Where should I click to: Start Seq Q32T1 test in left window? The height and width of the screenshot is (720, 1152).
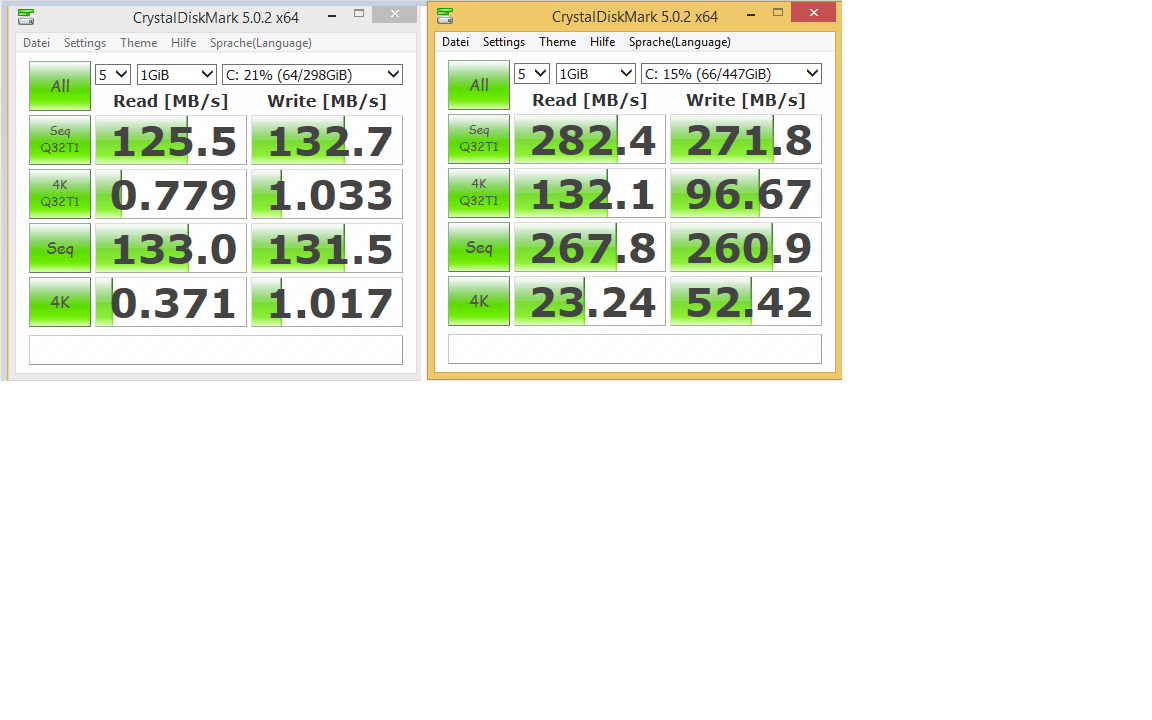click(x=60, y=140)
